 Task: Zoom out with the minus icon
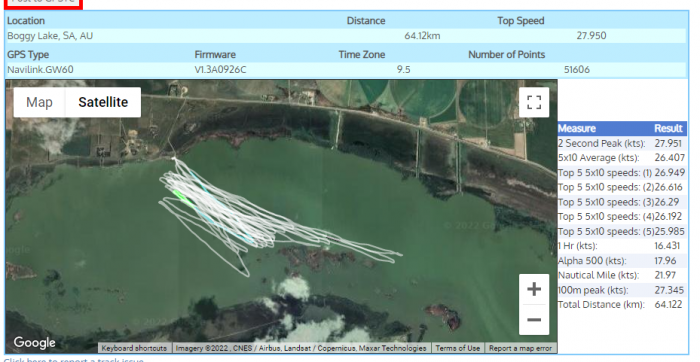pos(534,320)
